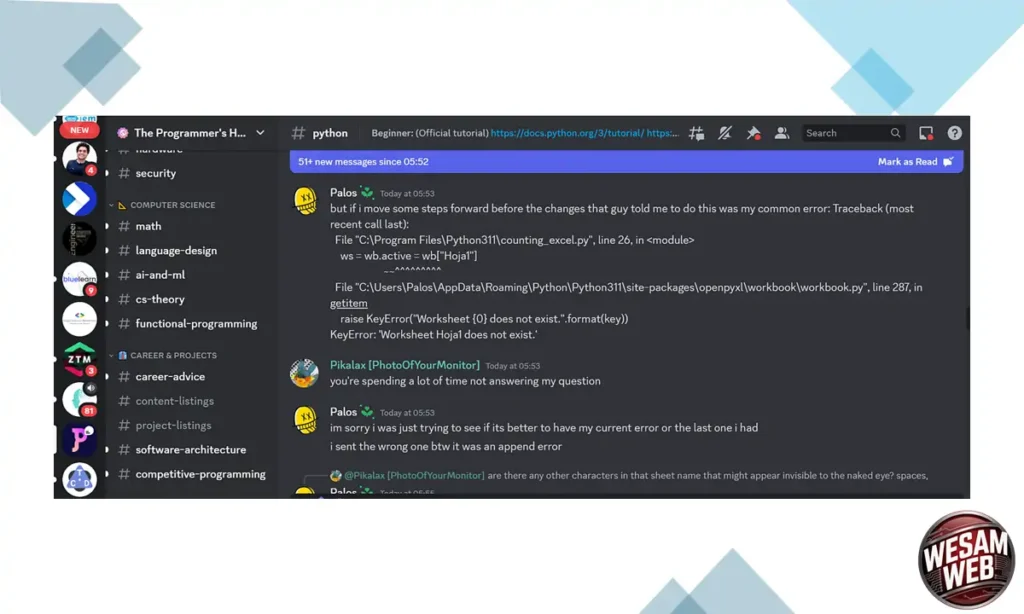Screen dimensions: 1024x614
Task: Open pinned messages icon
Action: 753,133
